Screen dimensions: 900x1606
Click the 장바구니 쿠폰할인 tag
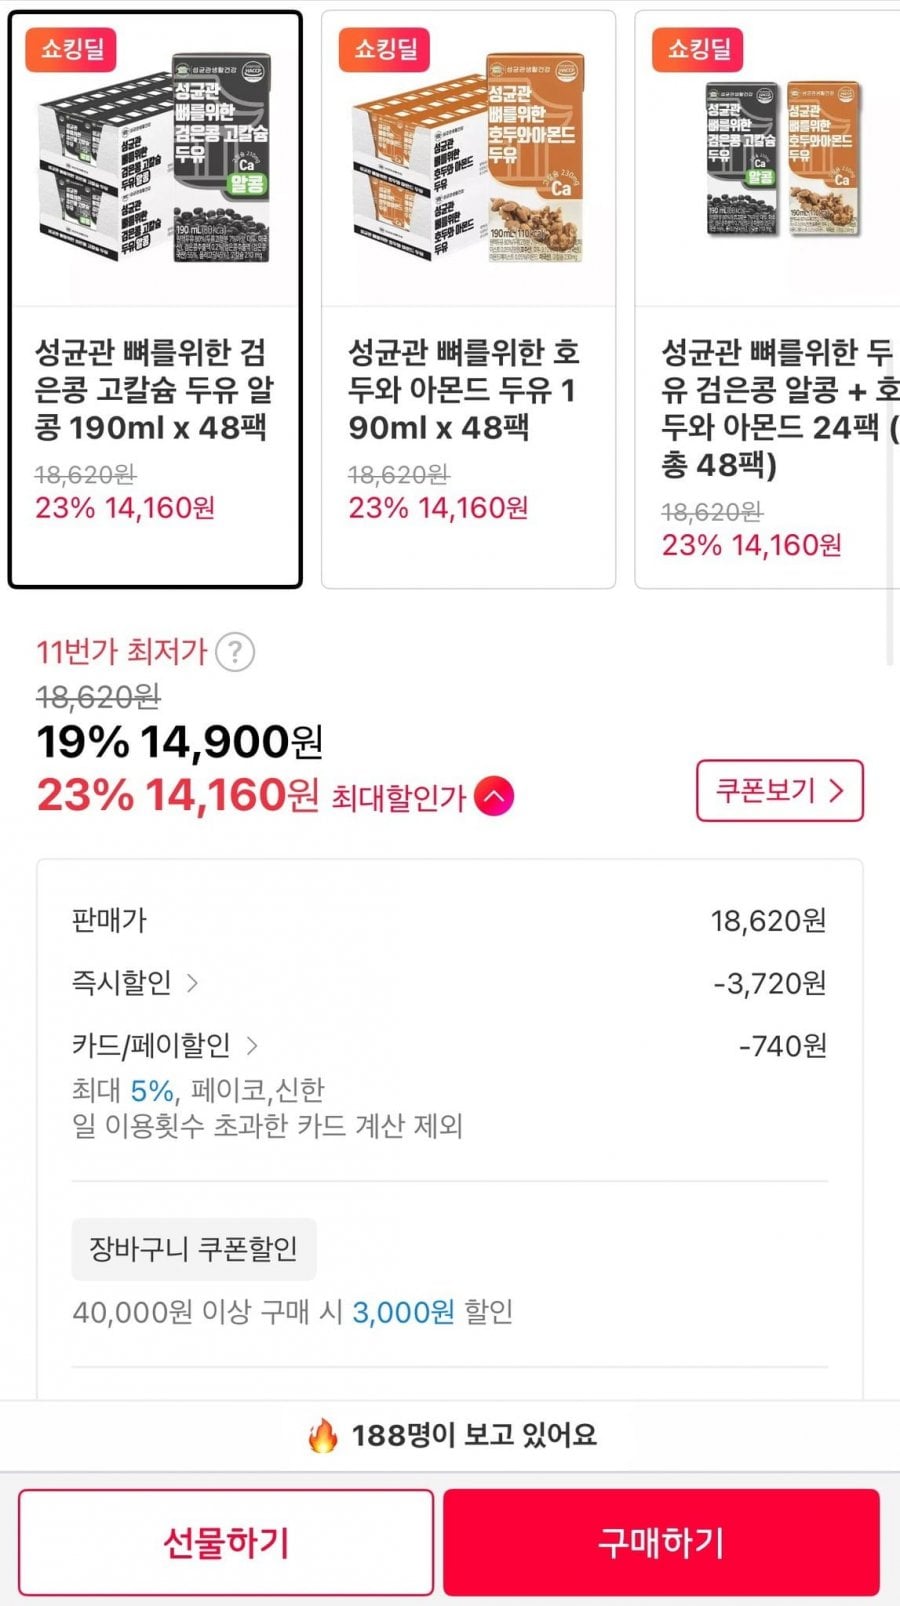pos(194,1249)
